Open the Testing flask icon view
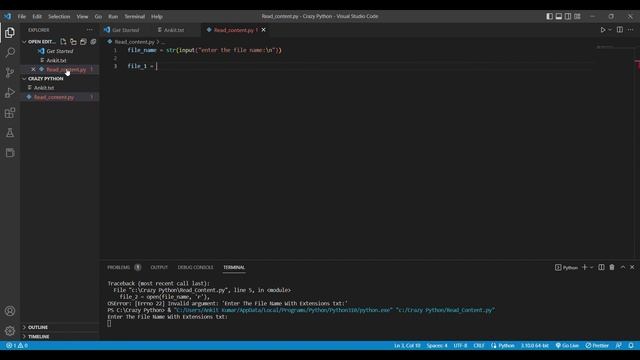 [x=10, y=133]
